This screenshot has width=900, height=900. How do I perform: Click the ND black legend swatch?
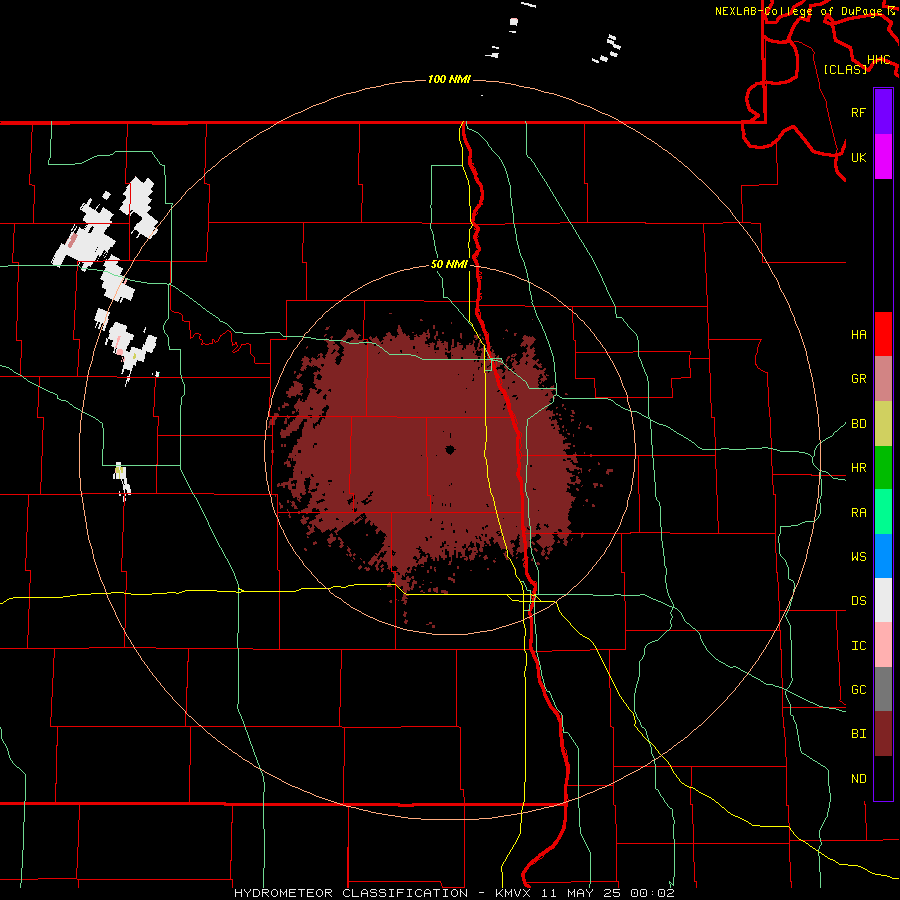pos(883,778)
